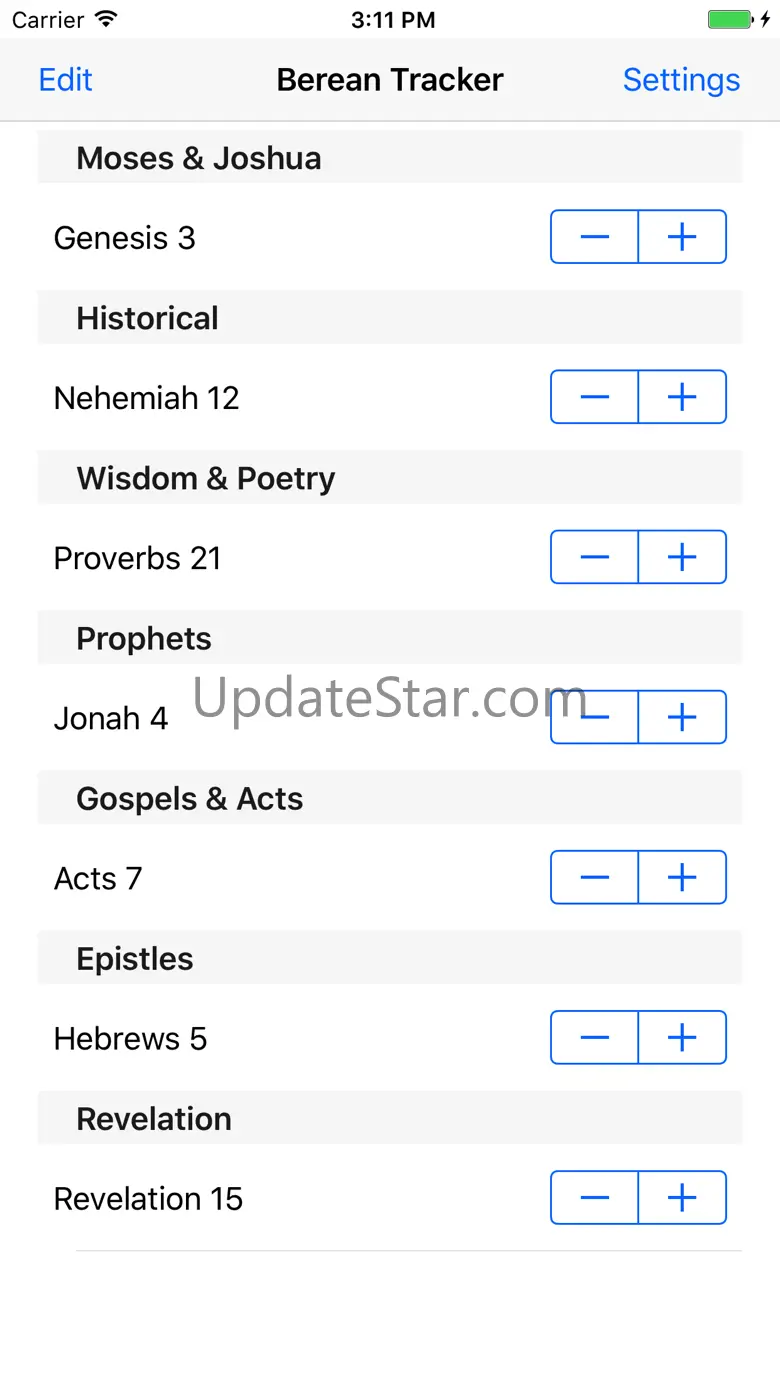Tap the Revelation 15 row label

pos(148,1198)
